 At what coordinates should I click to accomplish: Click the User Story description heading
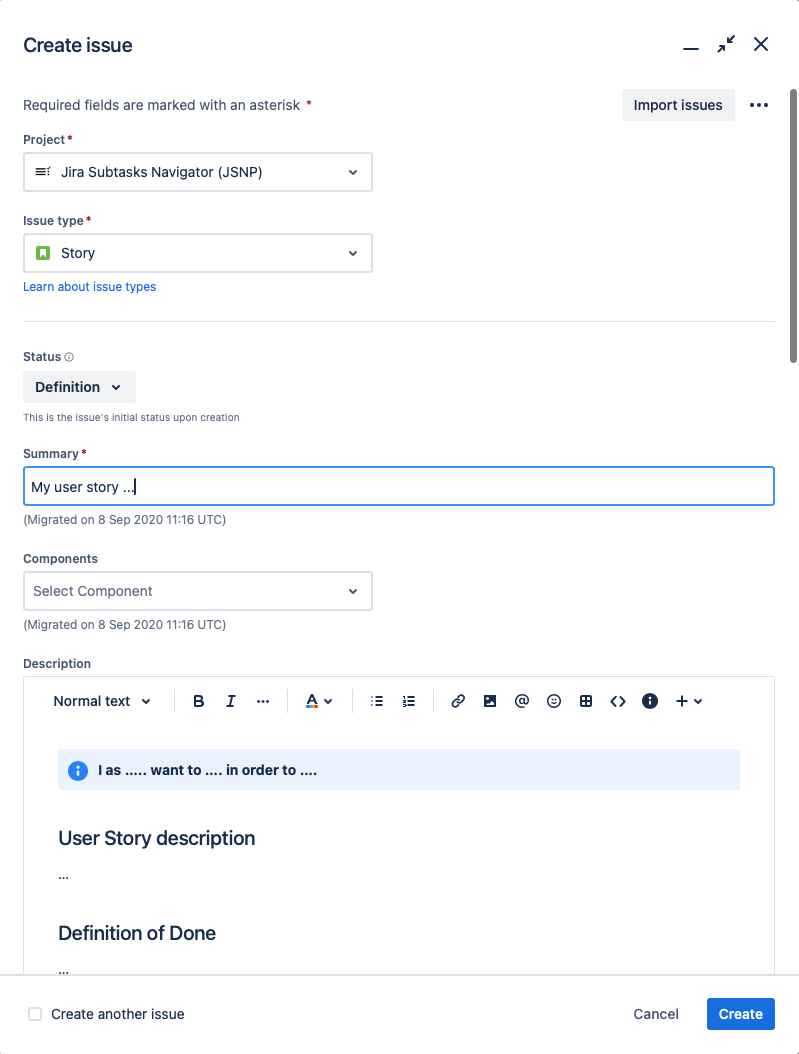pyautogui.click(x=157, y=838)
